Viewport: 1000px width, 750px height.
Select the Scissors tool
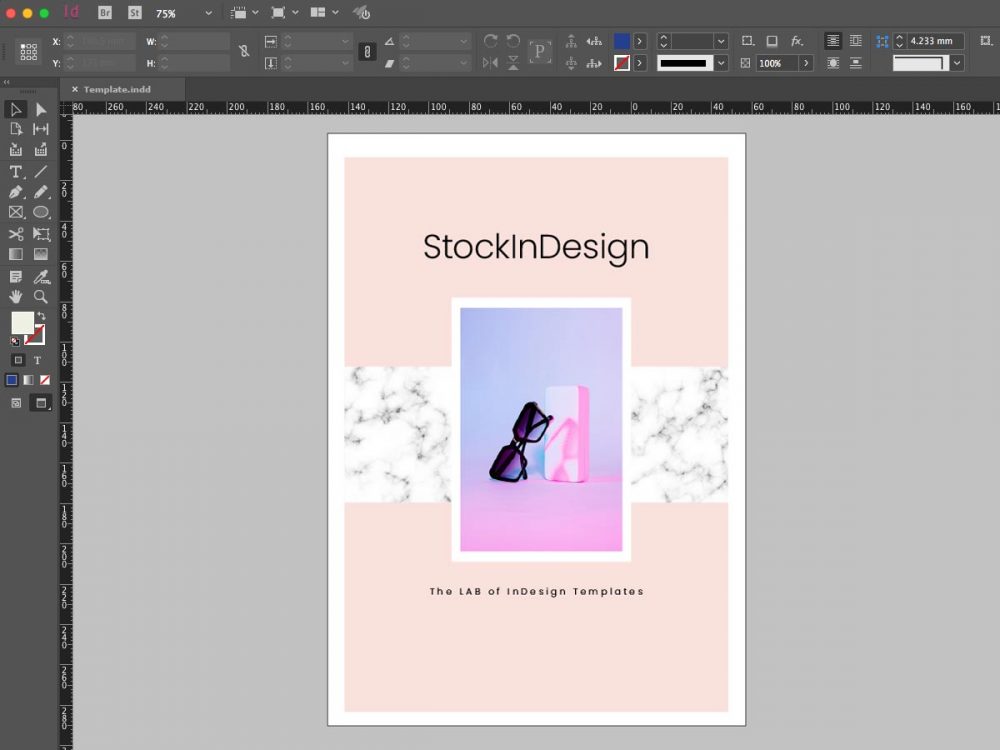16,234
